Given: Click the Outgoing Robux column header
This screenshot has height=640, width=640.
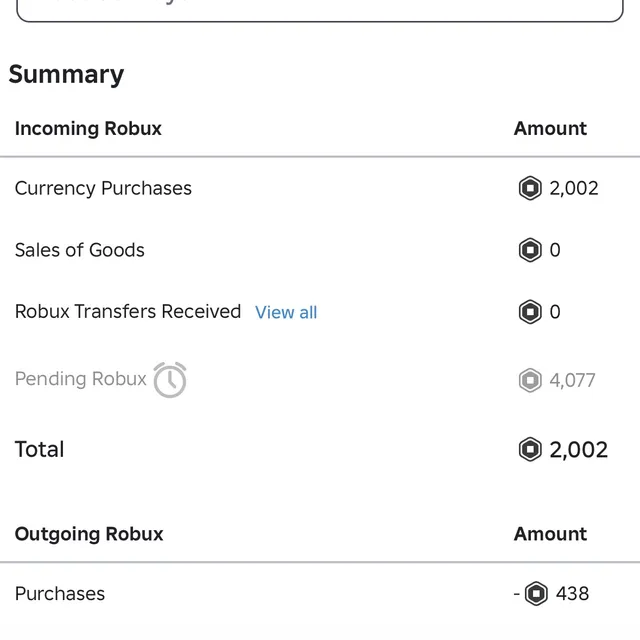Looking at the screenshot, I should pyautogui.click(x=89, y=534).
